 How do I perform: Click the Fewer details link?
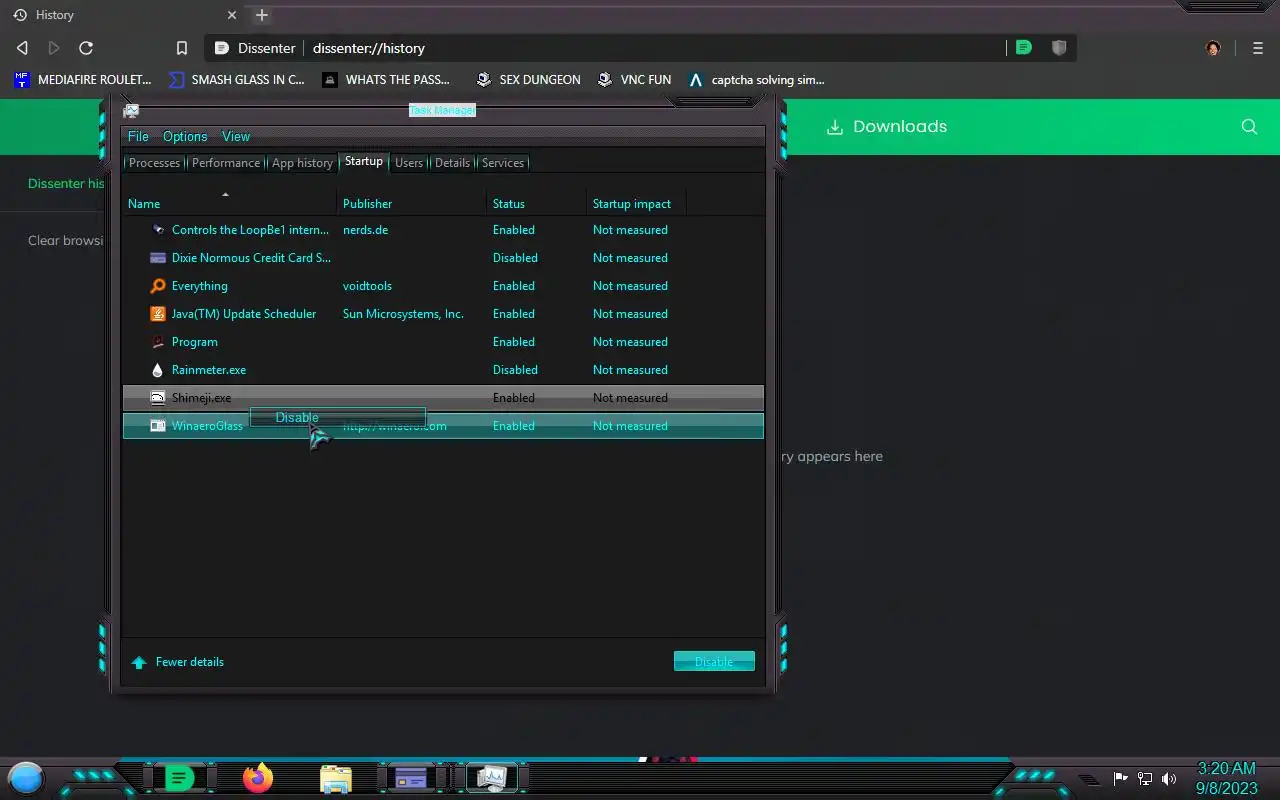tap(190, 662)
